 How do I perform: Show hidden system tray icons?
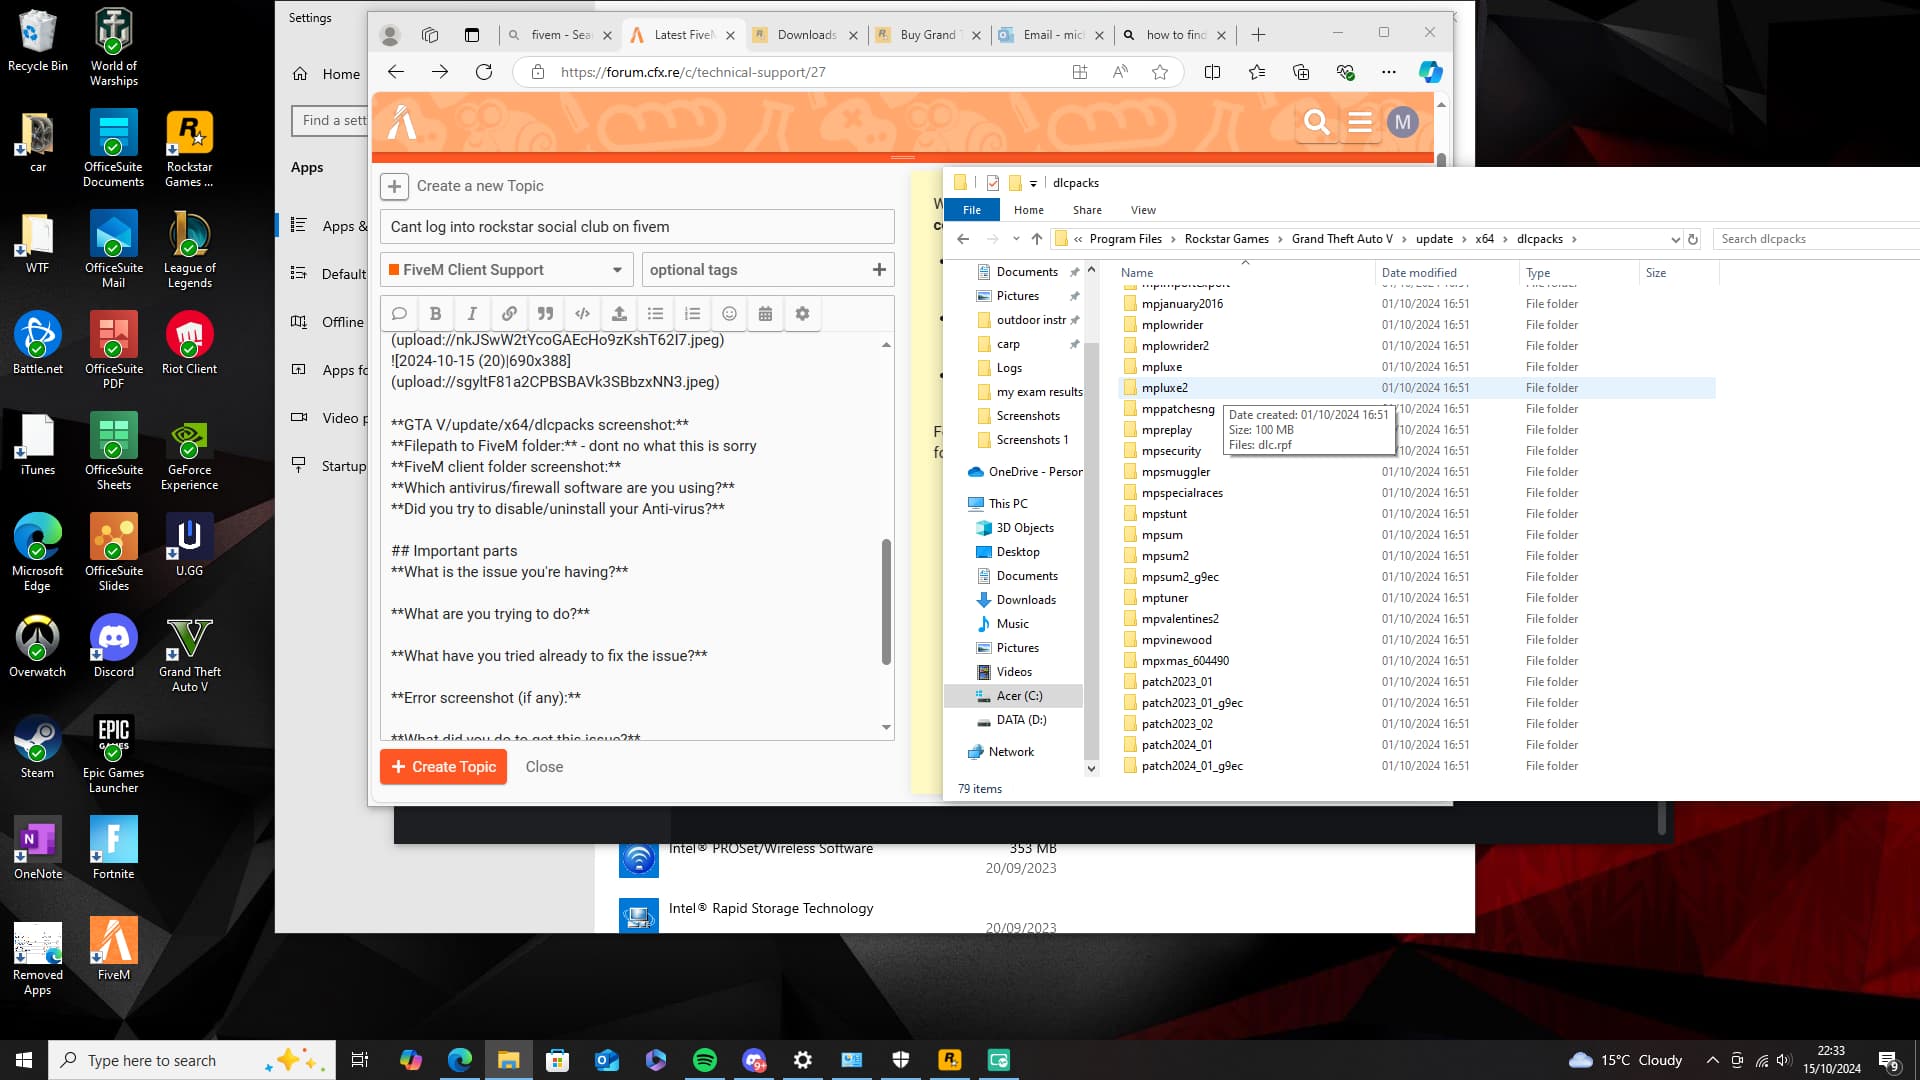pyautogui.click(x=1712, y=1060)
